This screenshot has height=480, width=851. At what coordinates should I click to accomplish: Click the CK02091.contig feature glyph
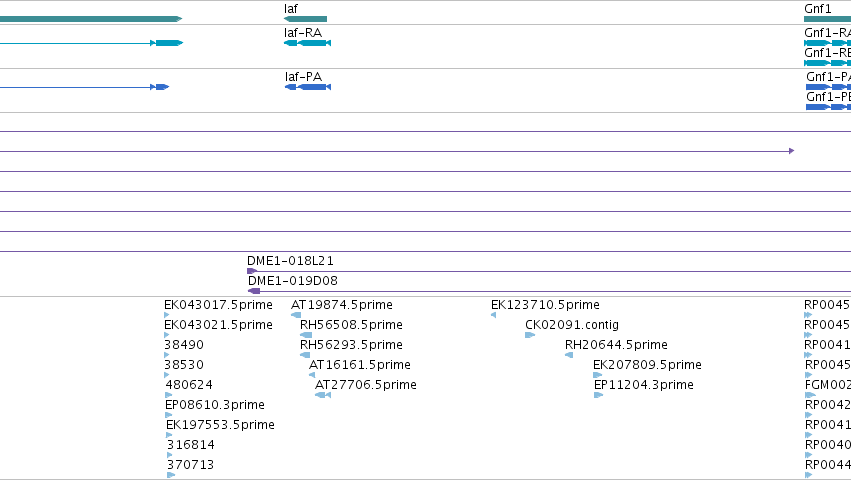coord(530,335)
